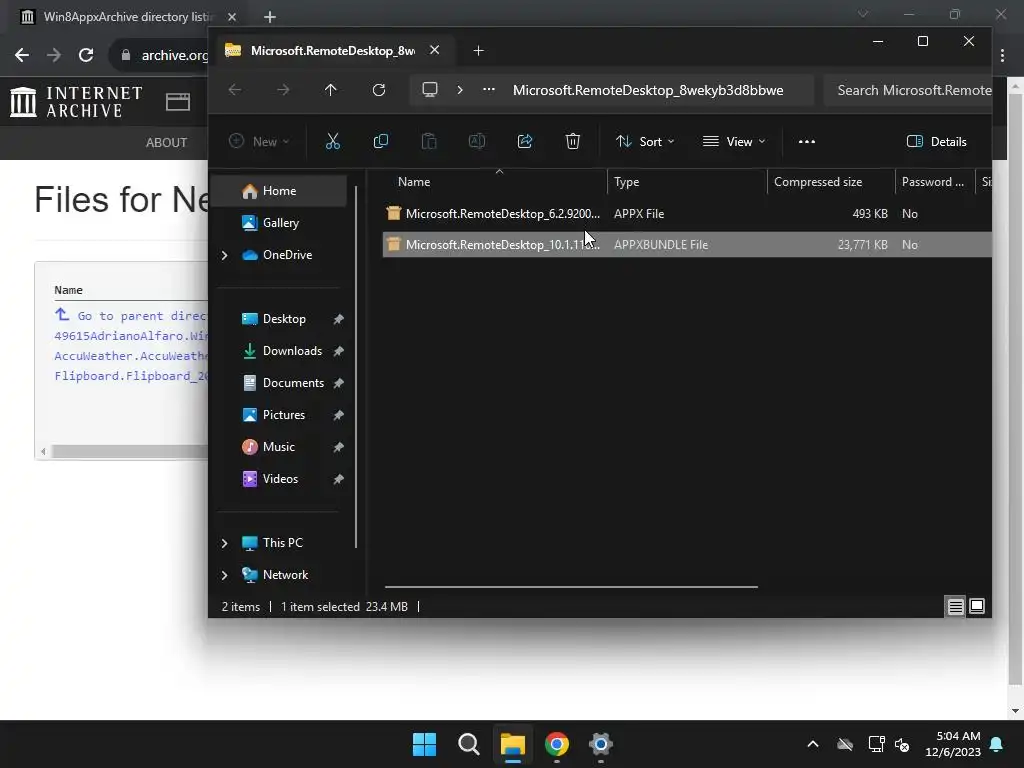Click the Rename icon in Explorer toolbar
Image resolution: width=1024 pixels, height=768 pixels.
click(477, 141)
